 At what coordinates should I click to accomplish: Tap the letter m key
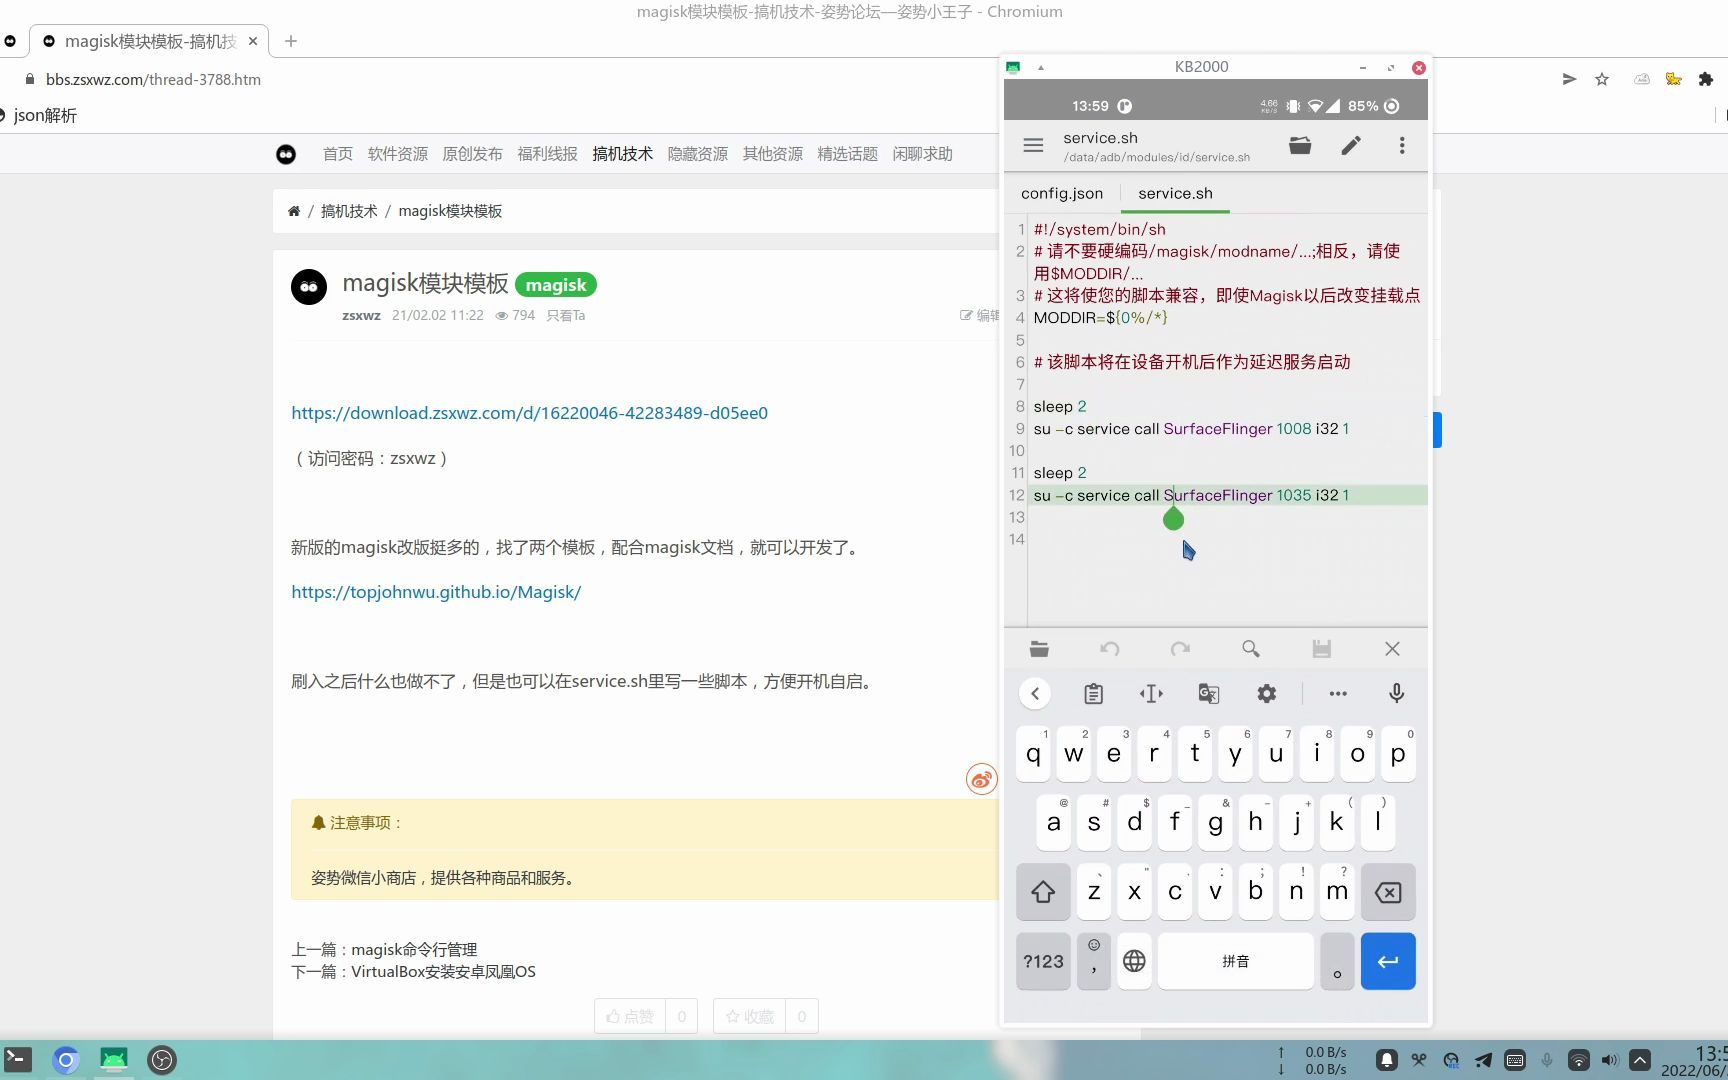[x=1337, y=892]
